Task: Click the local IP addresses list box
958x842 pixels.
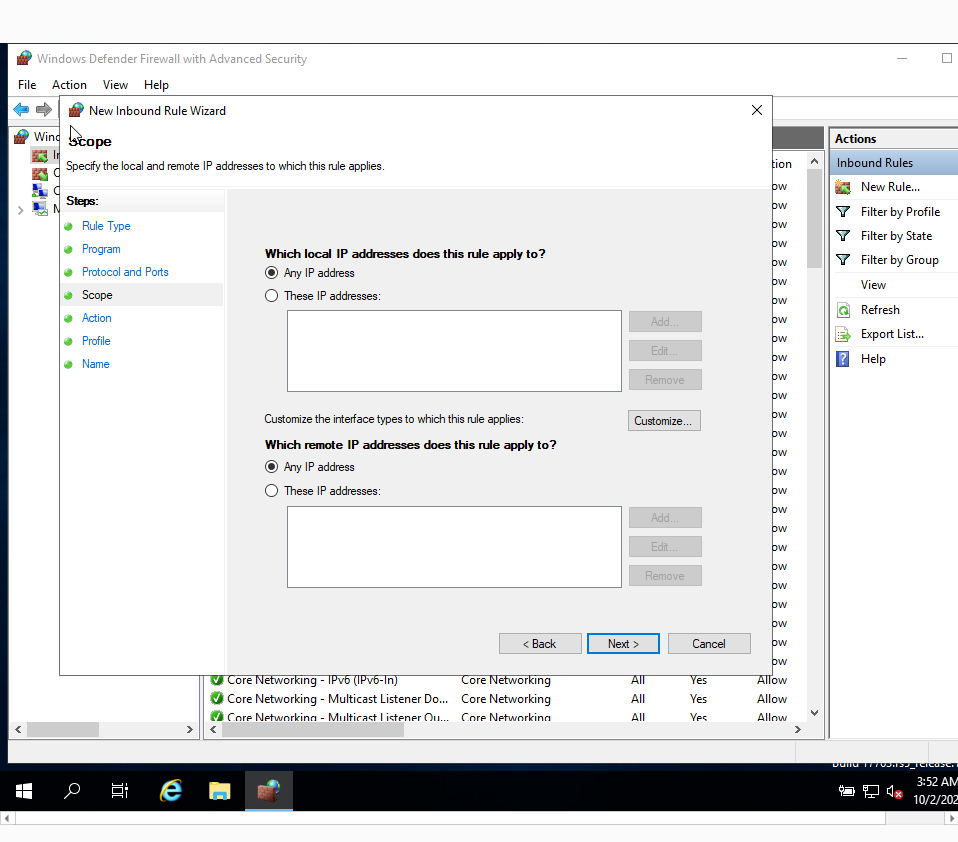Action: tap(454, 351)
